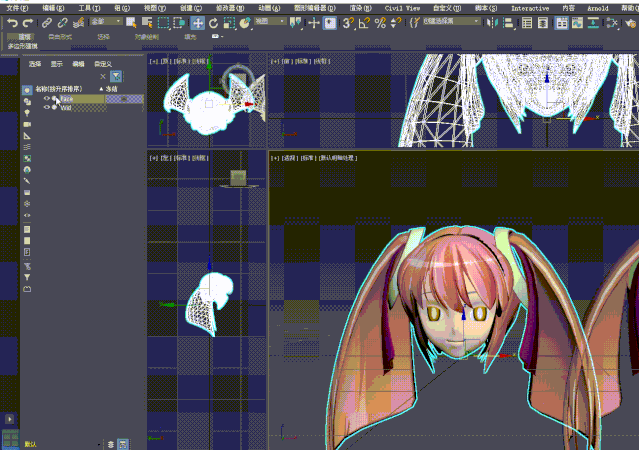Viewport: 639px width, 450px height.
Task: Open the selection filter dropdown
Action: tap(106, 21)
